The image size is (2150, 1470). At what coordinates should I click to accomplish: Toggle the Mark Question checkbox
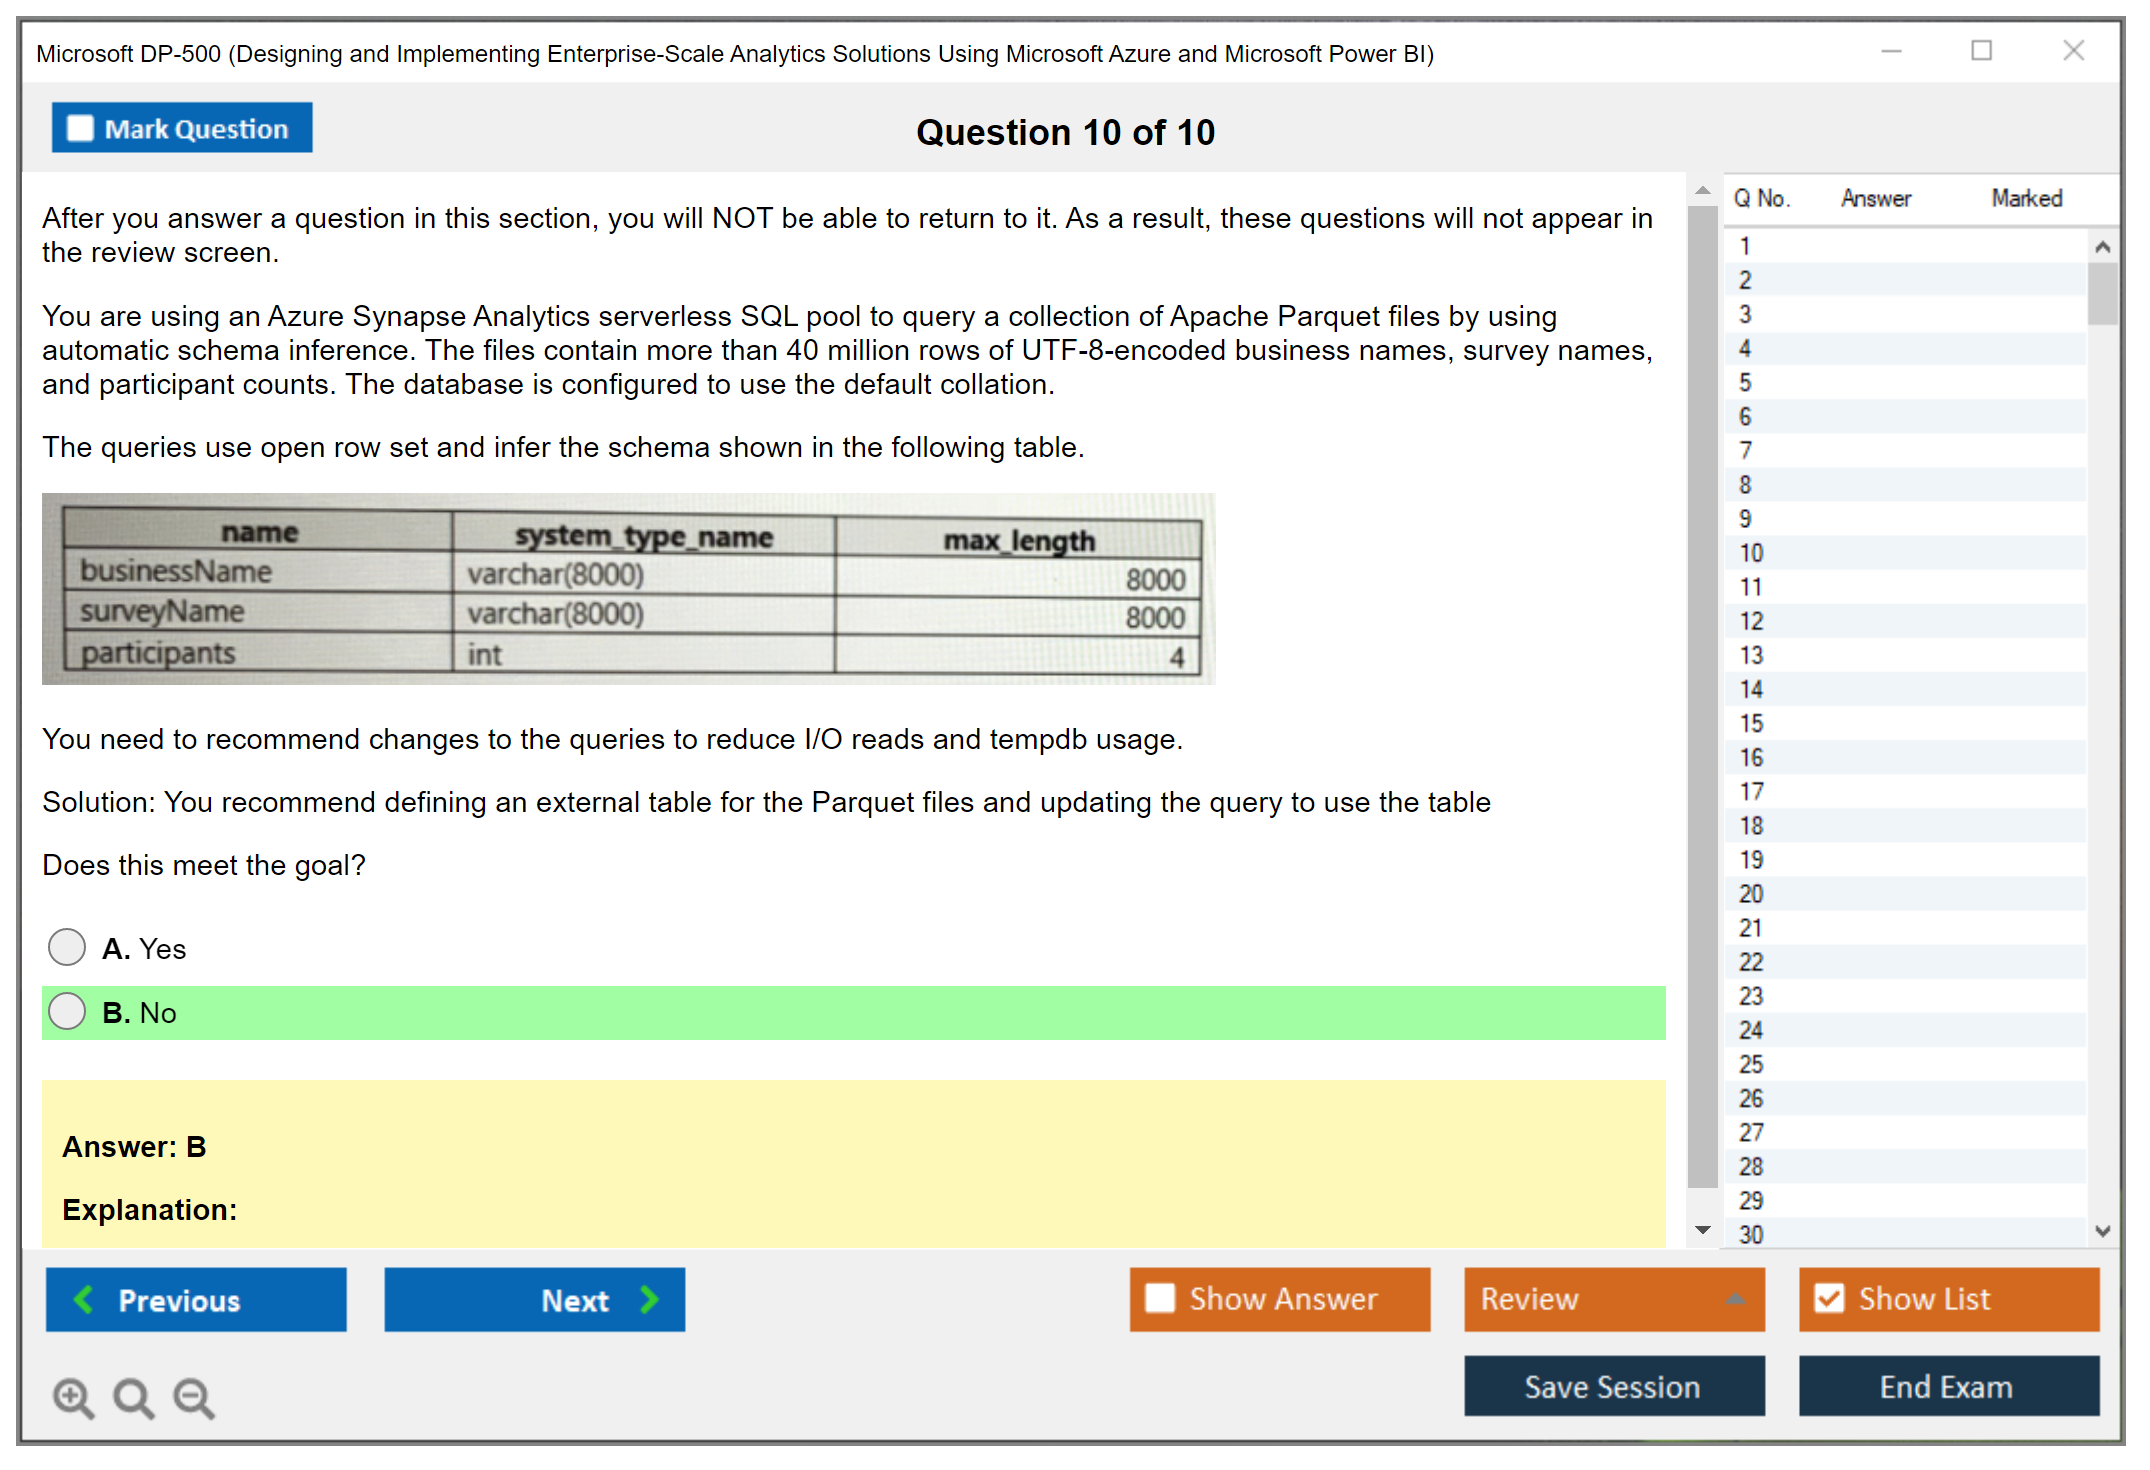[x=80, y=128]
